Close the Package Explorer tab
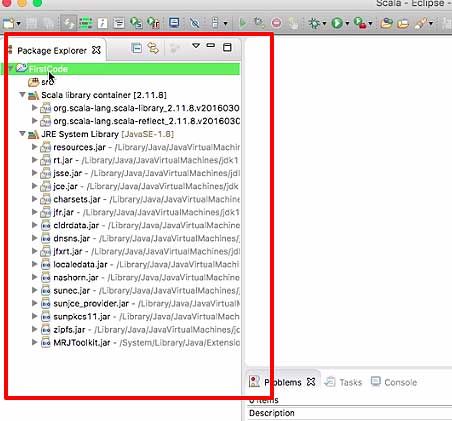The height and width of the screenshot is (421, 452). [x=96, y=50]
